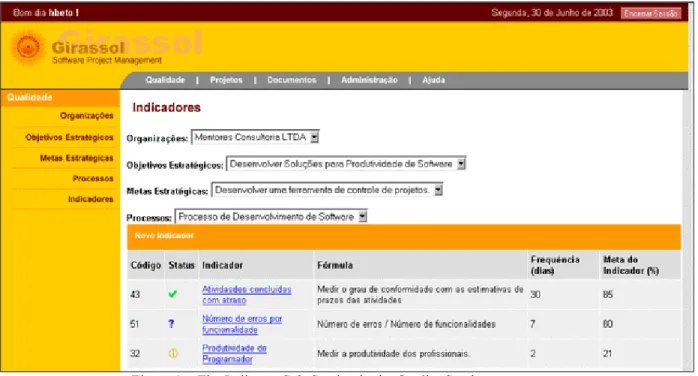The image size is (698, 376).
Task: Click the date 'Segunda, 30 de Junho de 2003'
Action: click(x=552, y=13)
